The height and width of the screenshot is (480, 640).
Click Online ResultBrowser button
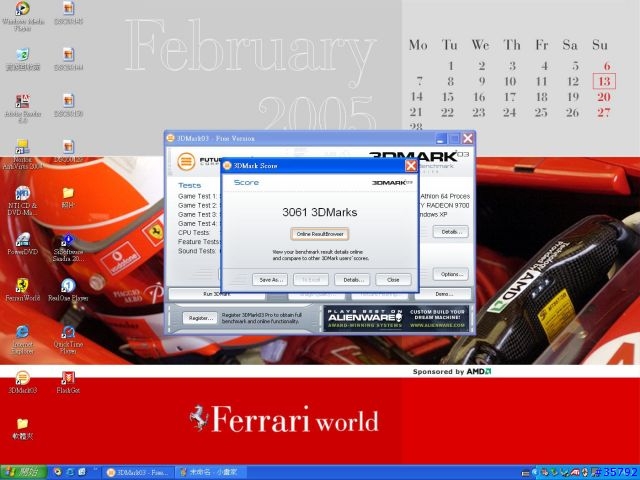pyautogui.click(x=320, y=234)
